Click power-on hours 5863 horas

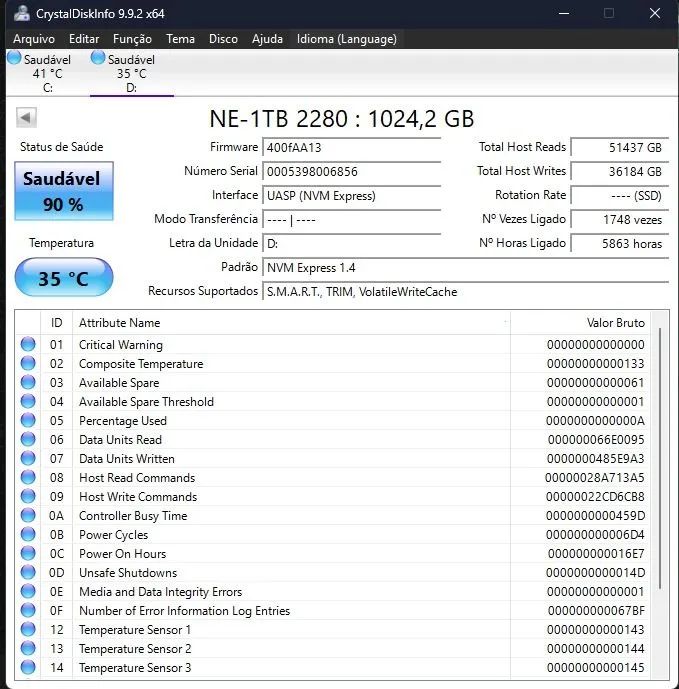620,243
